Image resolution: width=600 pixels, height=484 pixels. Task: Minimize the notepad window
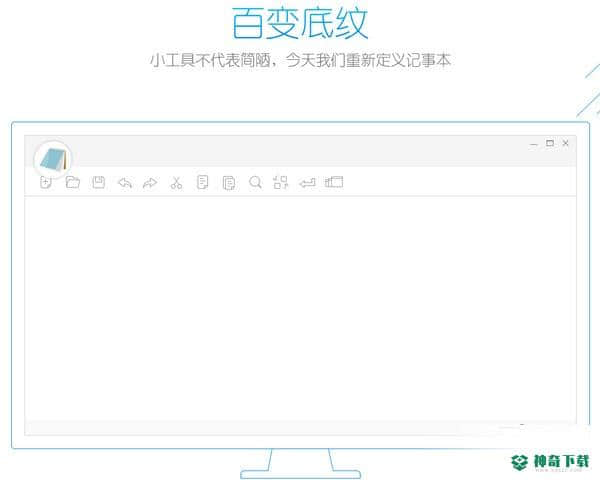(x=534, y=144)
